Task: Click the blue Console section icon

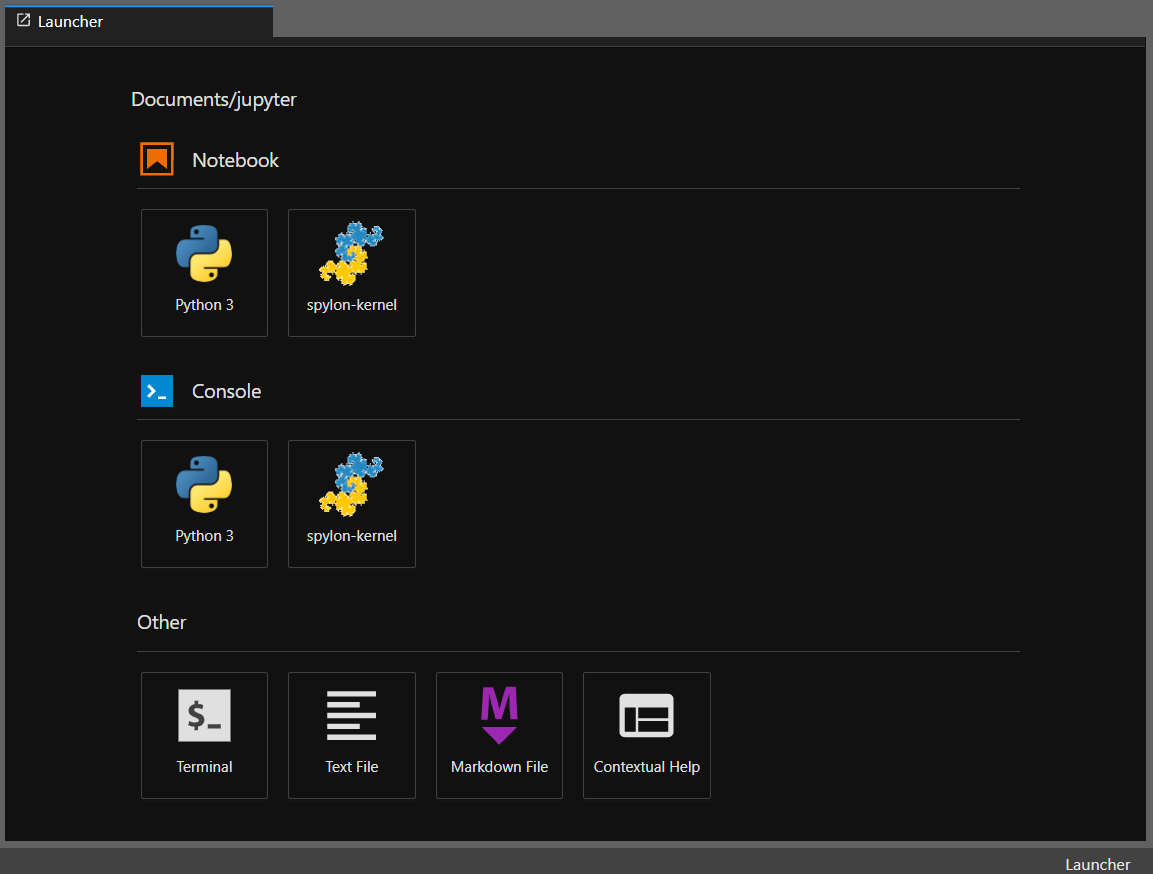Action: pos(157,391)
